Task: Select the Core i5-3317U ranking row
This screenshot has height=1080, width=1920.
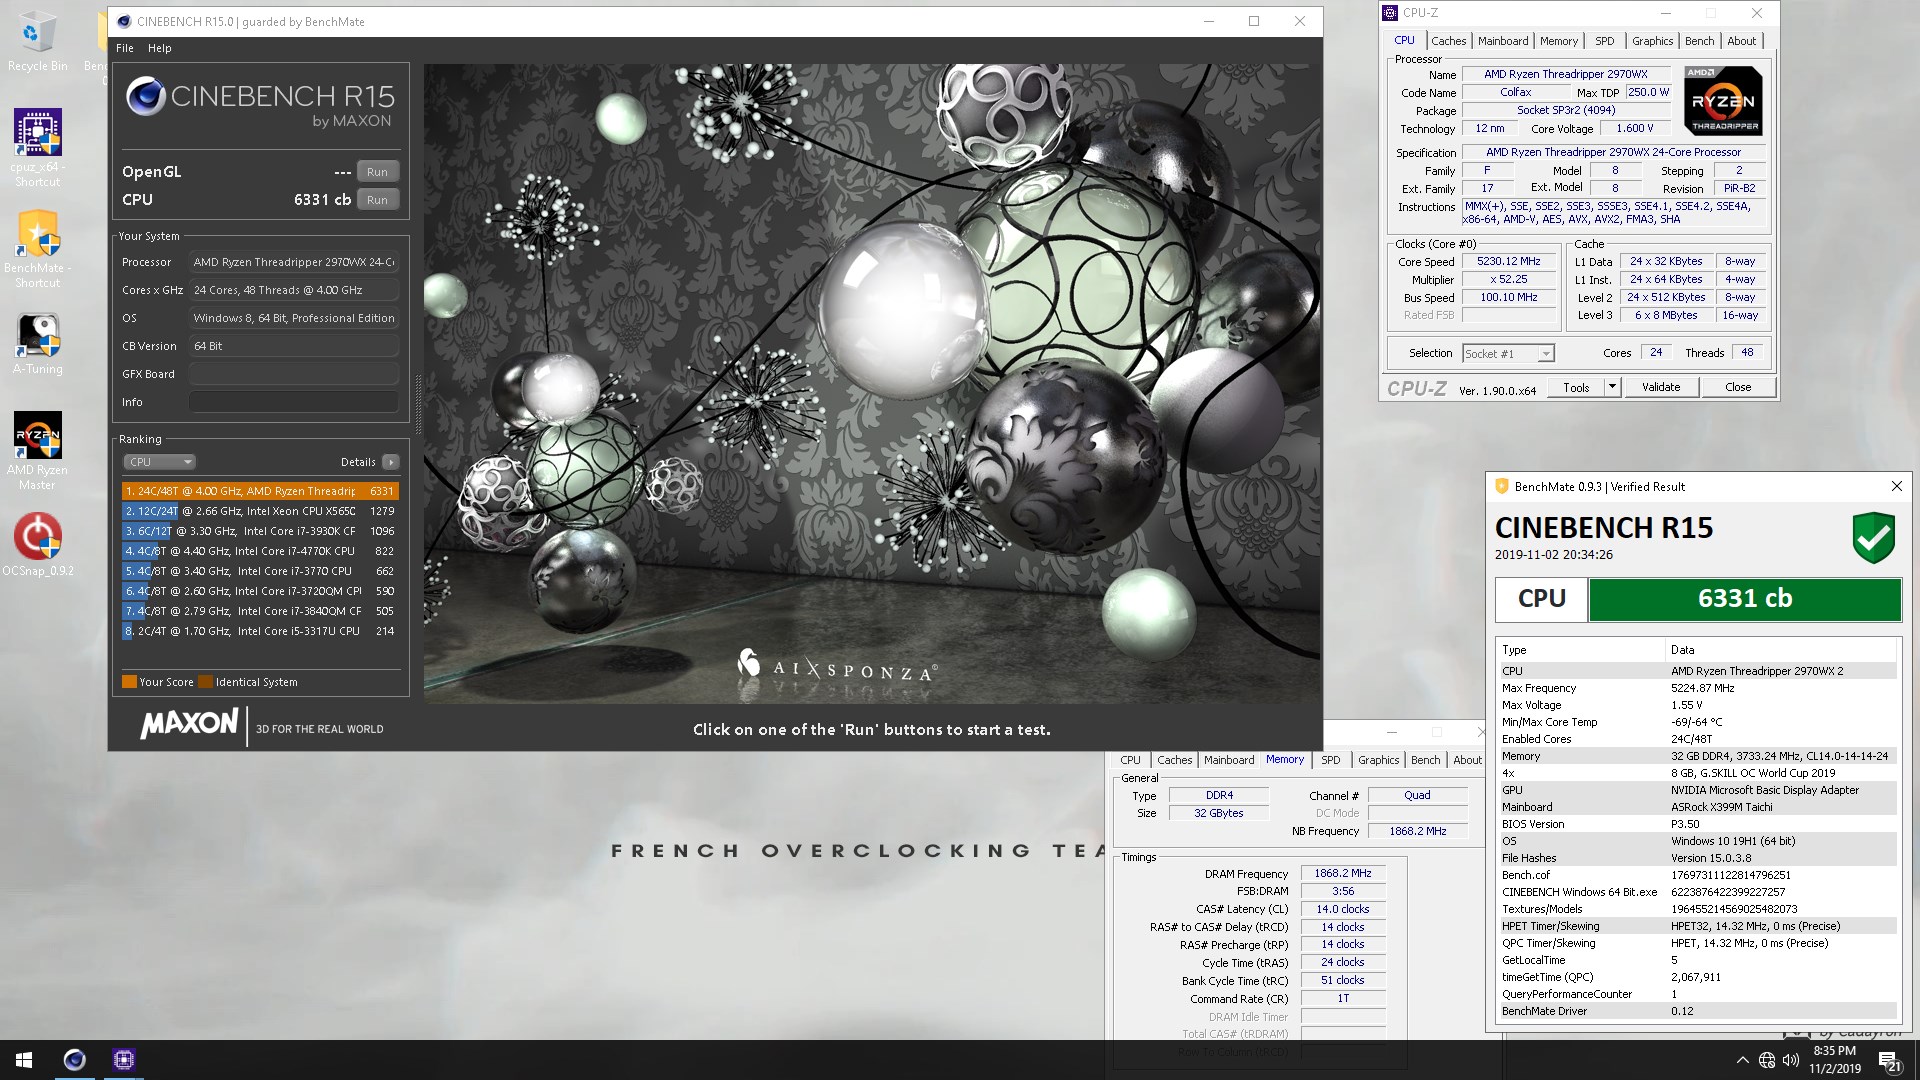Action: coord(260,631)
